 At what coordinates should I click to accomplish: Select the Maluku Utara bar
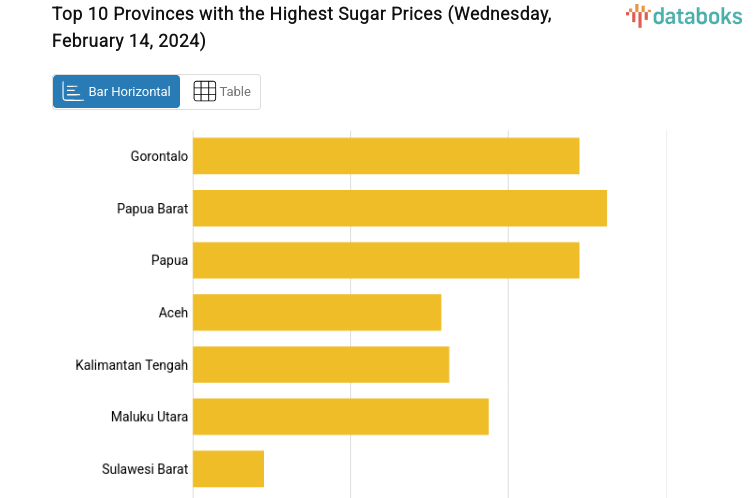341,416
